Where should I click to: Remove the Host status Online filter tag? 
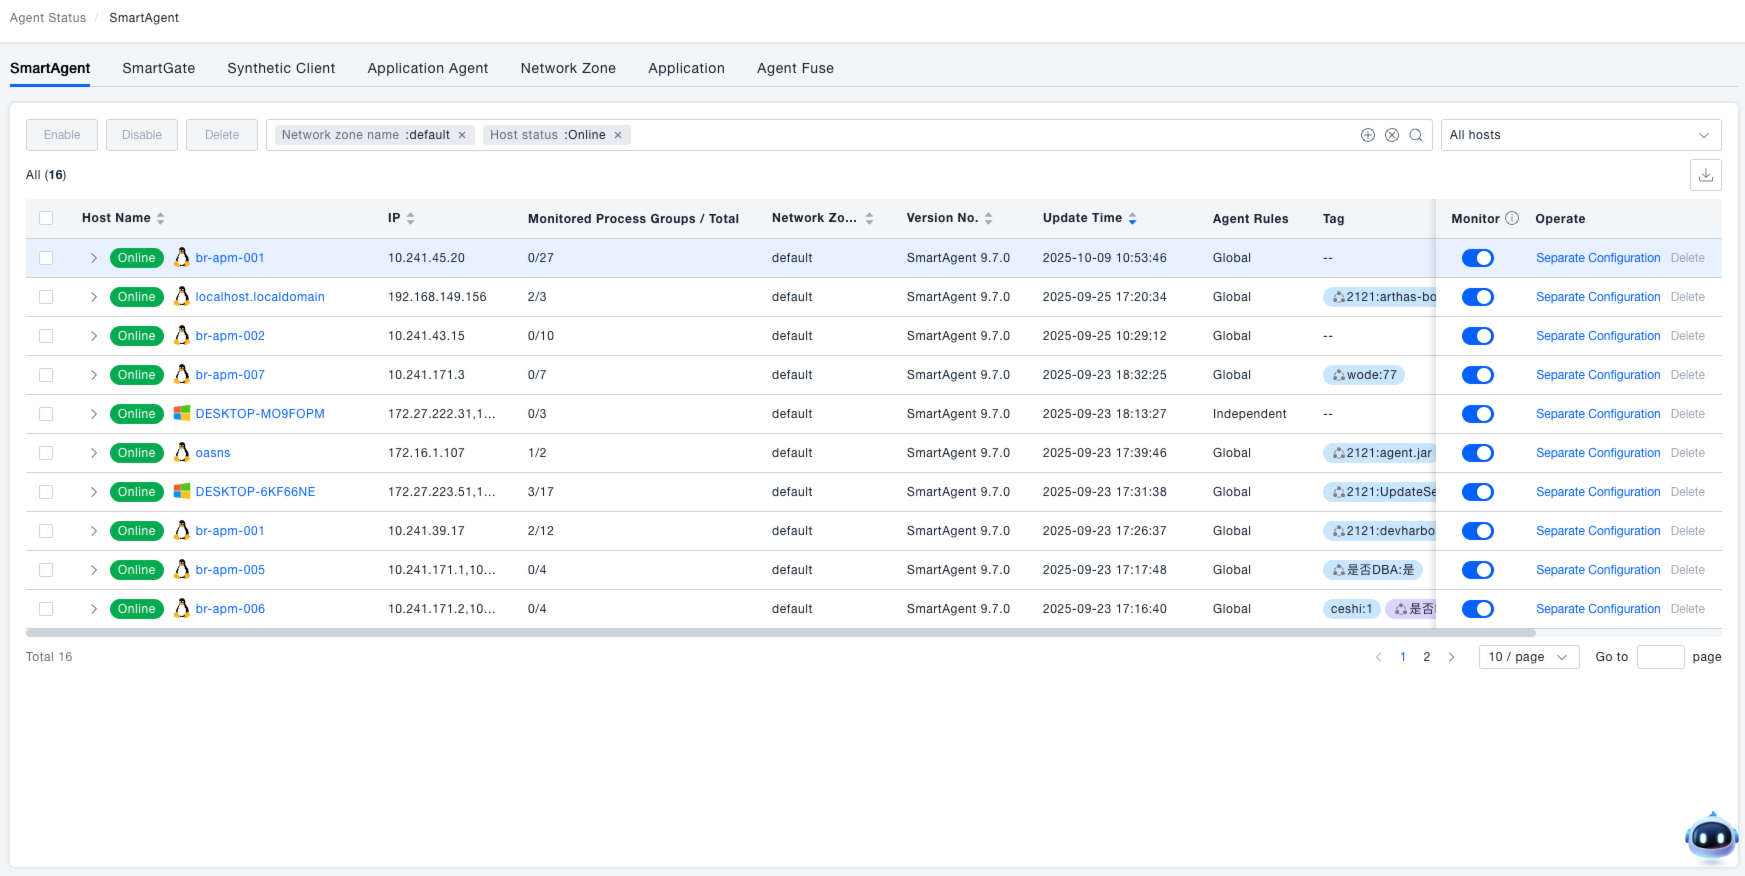618,135
